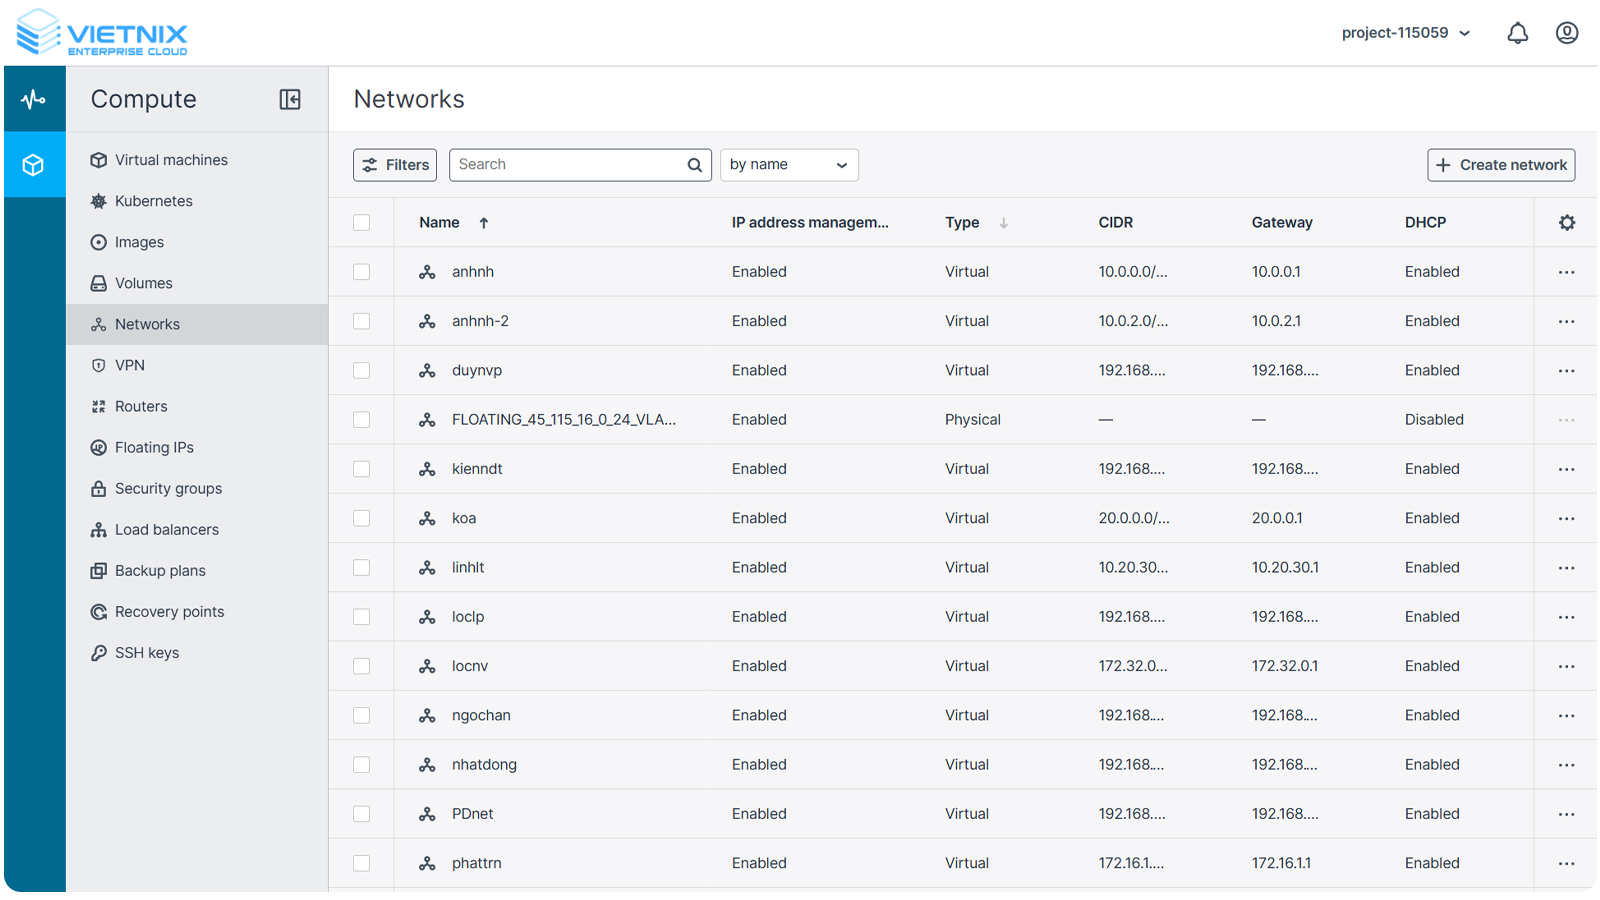Open Security groups menu item
This screenshot has height=900, width=1600.
click(168, 489)
